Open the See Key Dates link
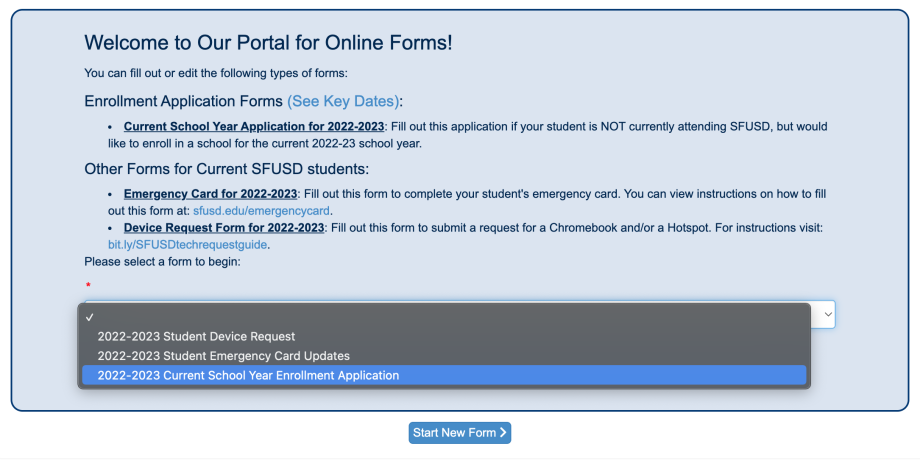Viewport: 920px width, 460px height. tap(343, 102)
